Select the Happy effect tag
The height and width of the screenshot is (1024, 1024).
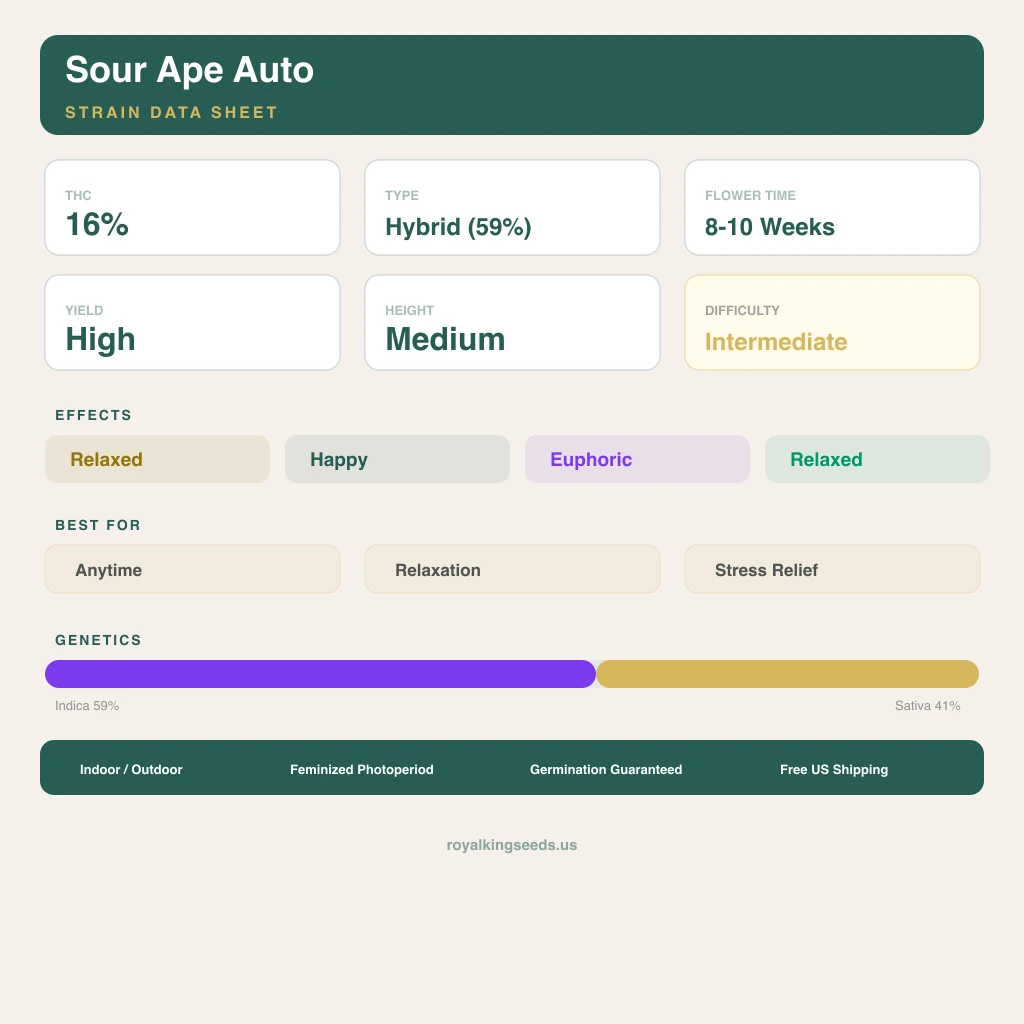click(397, 459)
